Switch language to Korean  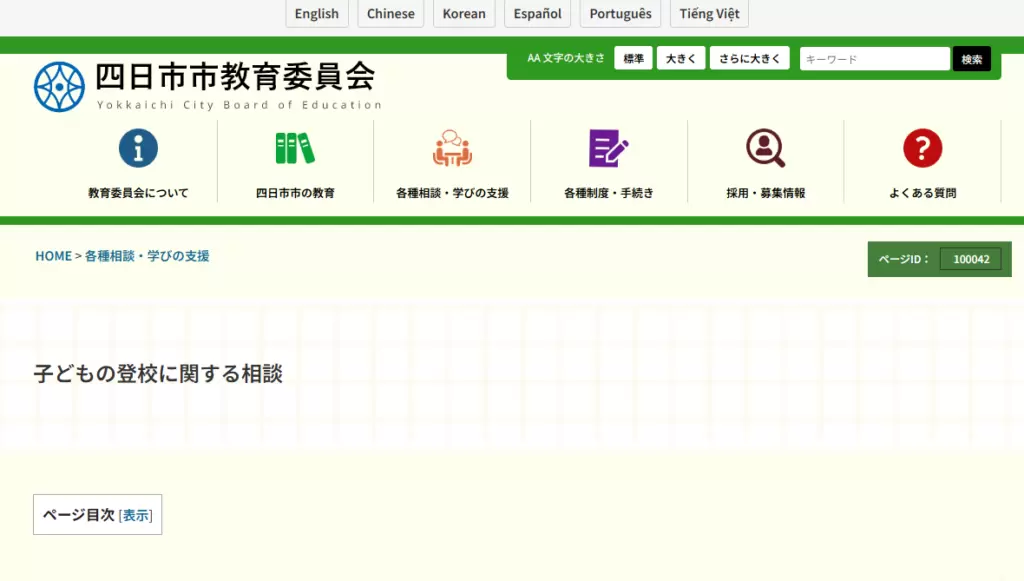tap(464, 14)
